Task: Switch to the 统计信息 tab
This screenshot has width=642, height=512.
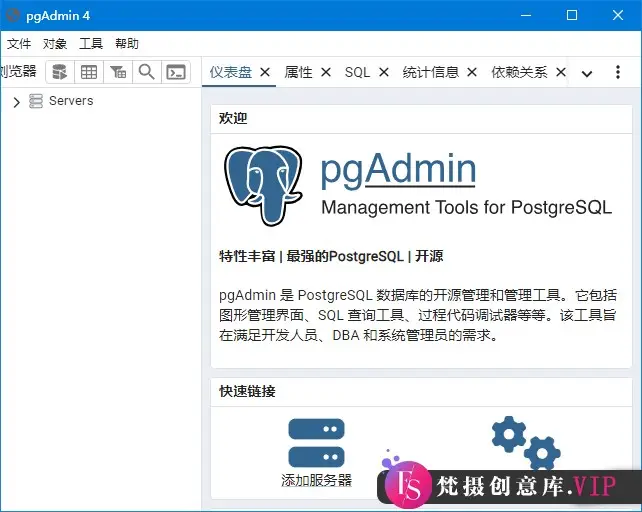Action: click(x=431, y=72)
